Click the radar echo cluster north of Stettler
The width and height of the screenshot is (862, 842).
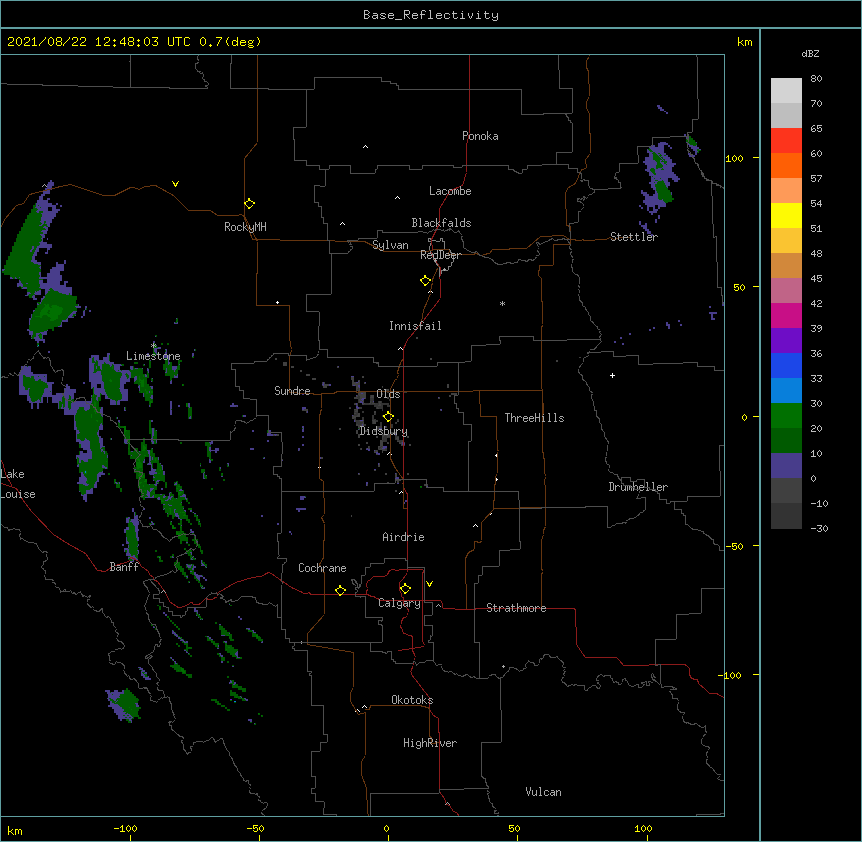[660, 176]
